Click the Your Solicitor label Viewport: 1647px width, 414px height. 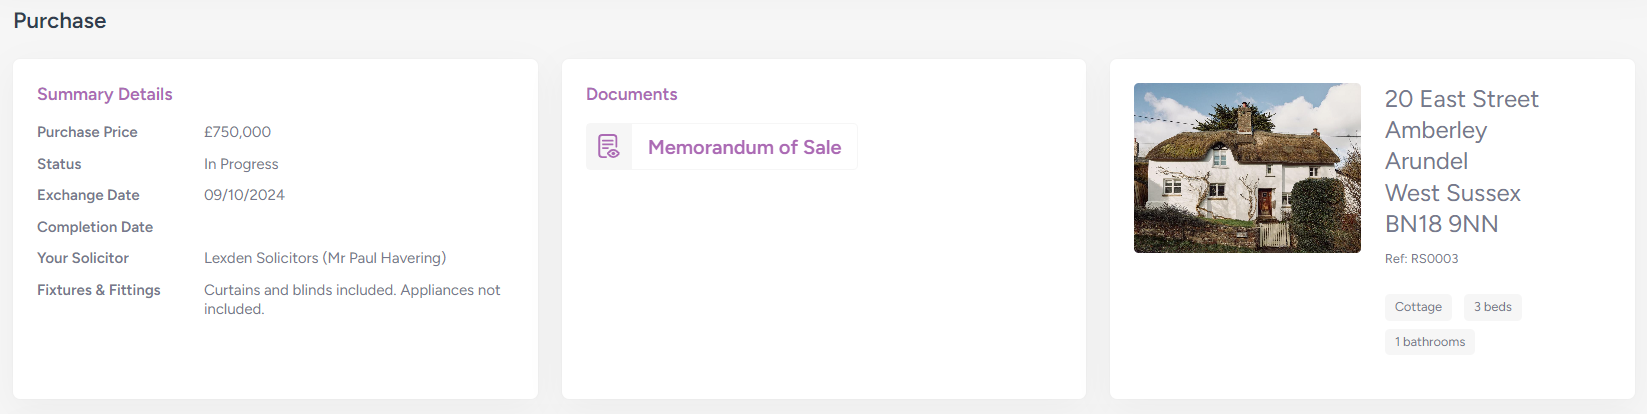coord(83,258)
